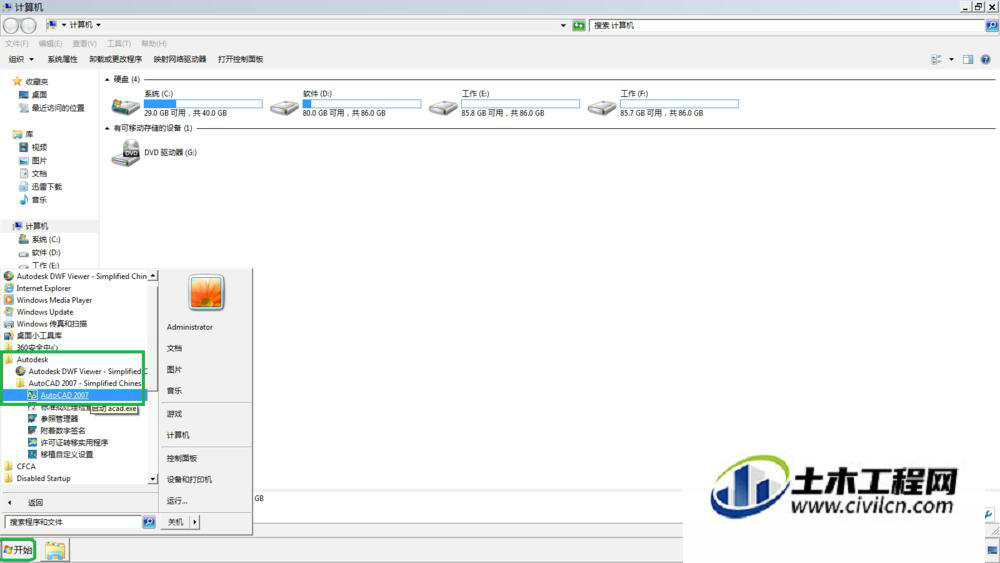Viewport: 1000px width, 563px height.
Task: Open the address bar history dropdown arrow
Action: (563, 26)
